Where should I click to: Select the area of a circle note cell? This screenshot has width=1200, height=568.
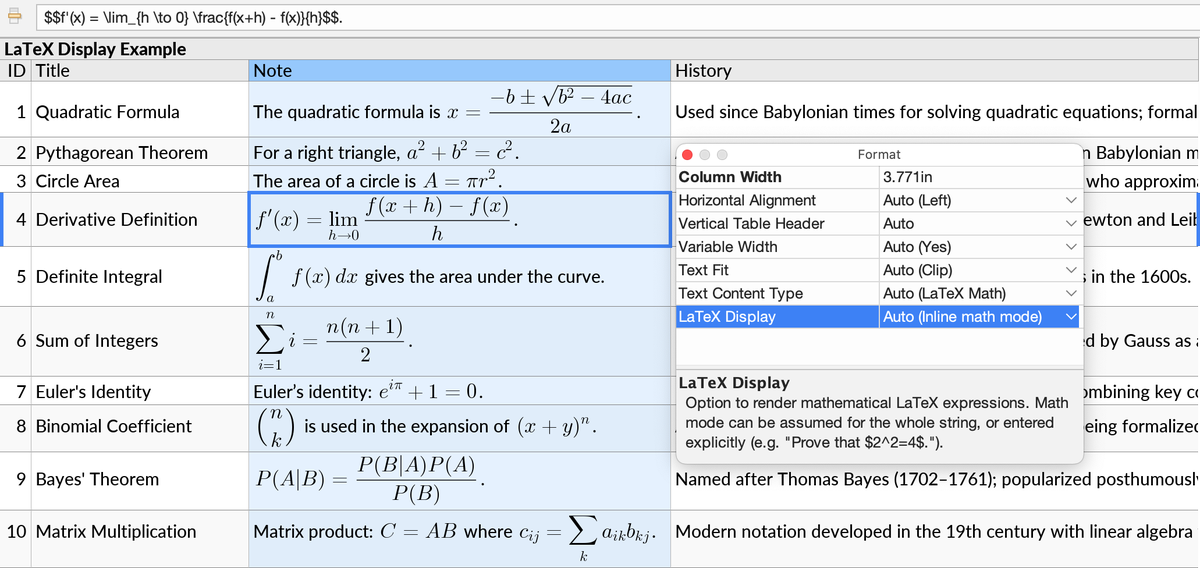point(460,181)
